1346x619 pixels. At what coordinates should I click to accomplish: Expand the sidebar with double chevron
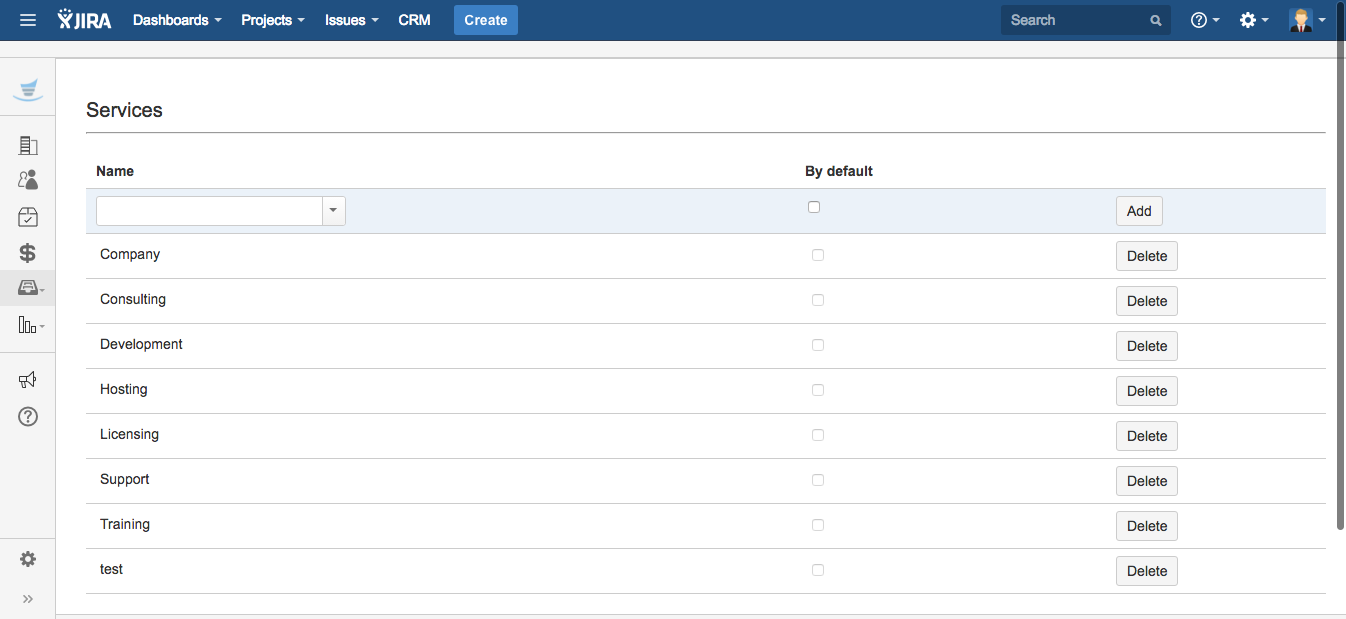coord(28,598)
